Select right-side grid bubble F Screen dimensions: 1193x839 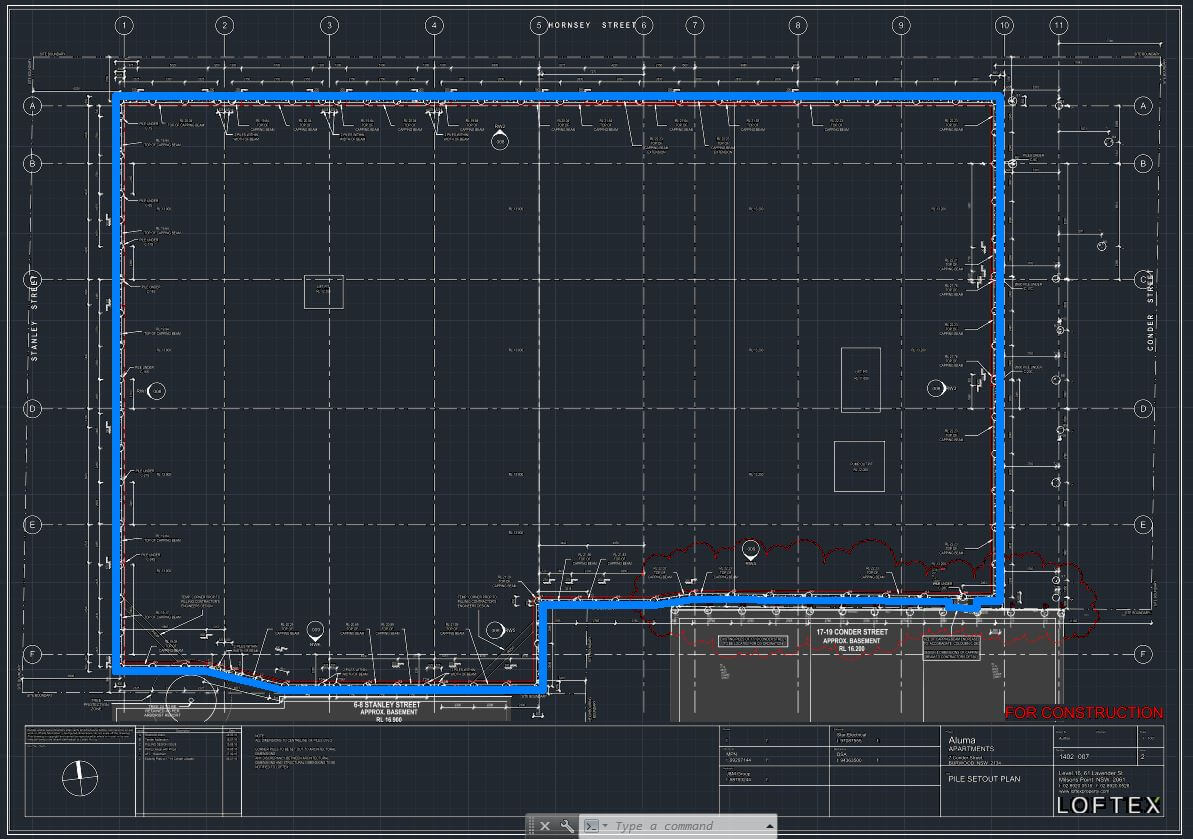1145,655
